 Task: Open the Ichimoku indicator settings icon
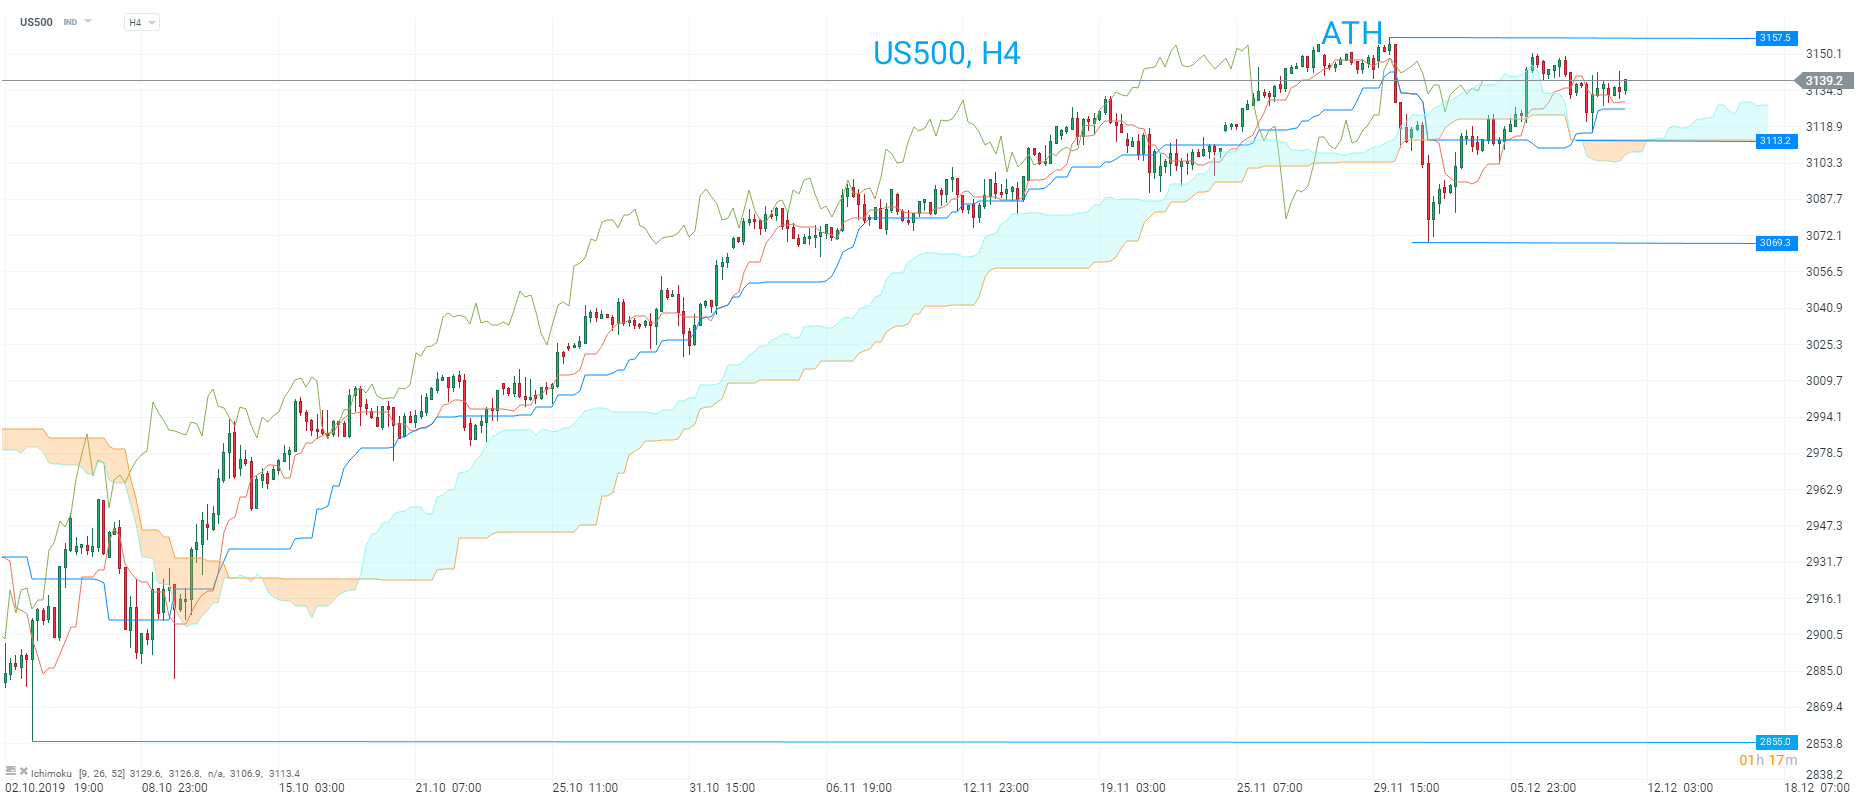tap(11, 771)
